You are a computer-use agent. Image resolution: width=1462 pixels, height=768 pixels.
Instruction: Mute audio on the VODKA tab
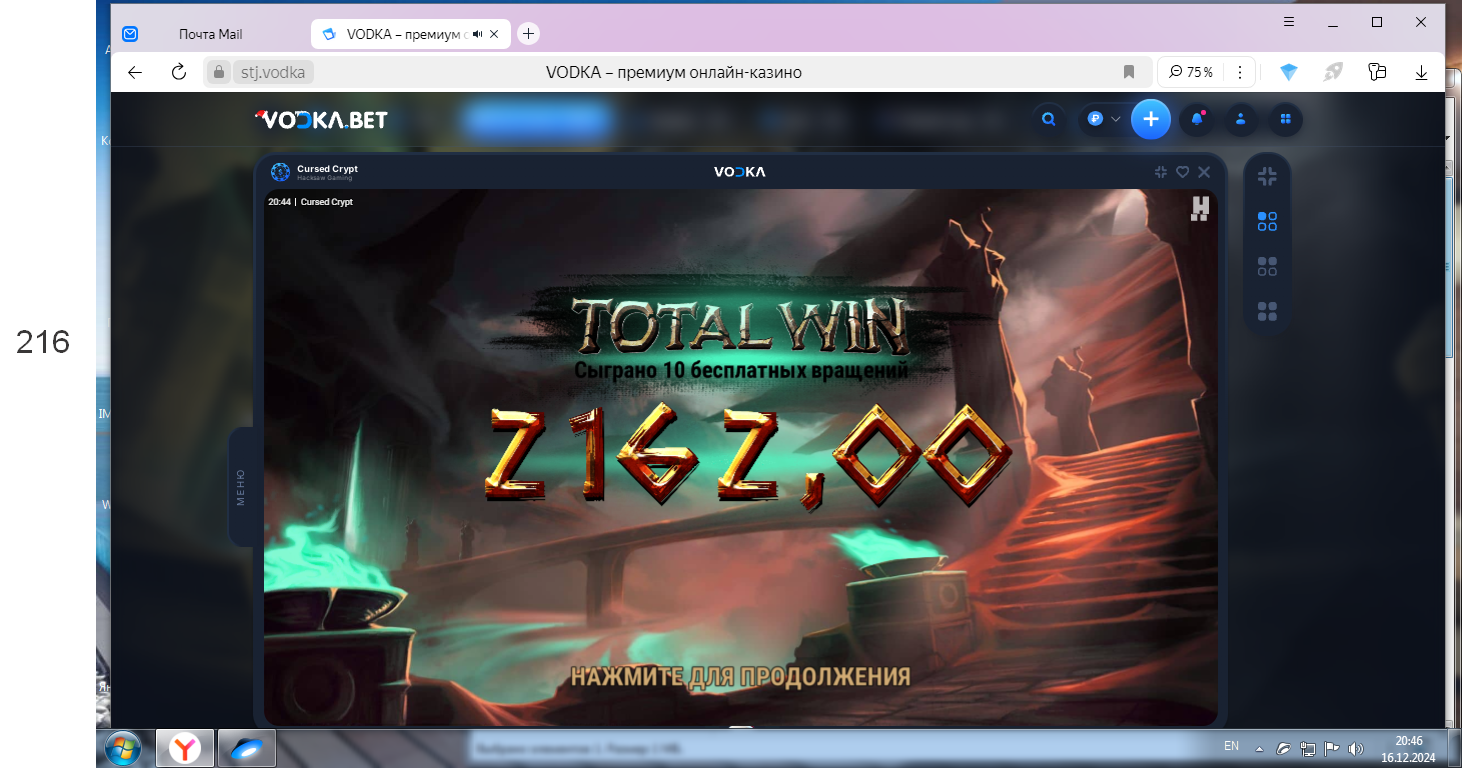pos(478,34)
